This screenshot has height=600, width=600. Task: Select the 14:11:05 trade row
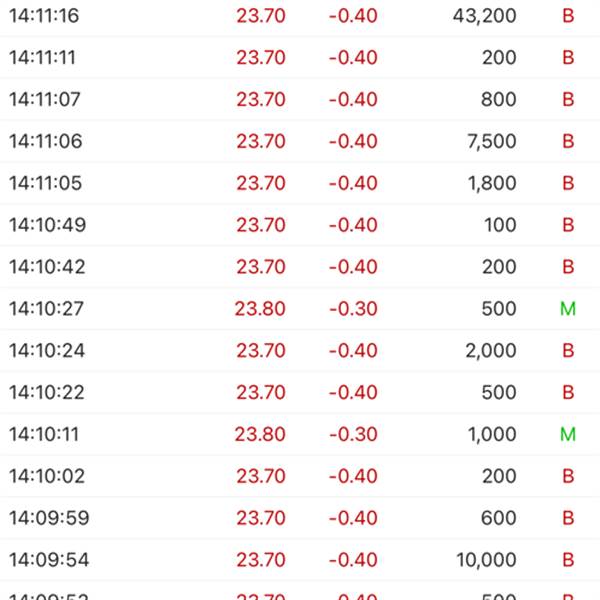[x=300, y=183]
